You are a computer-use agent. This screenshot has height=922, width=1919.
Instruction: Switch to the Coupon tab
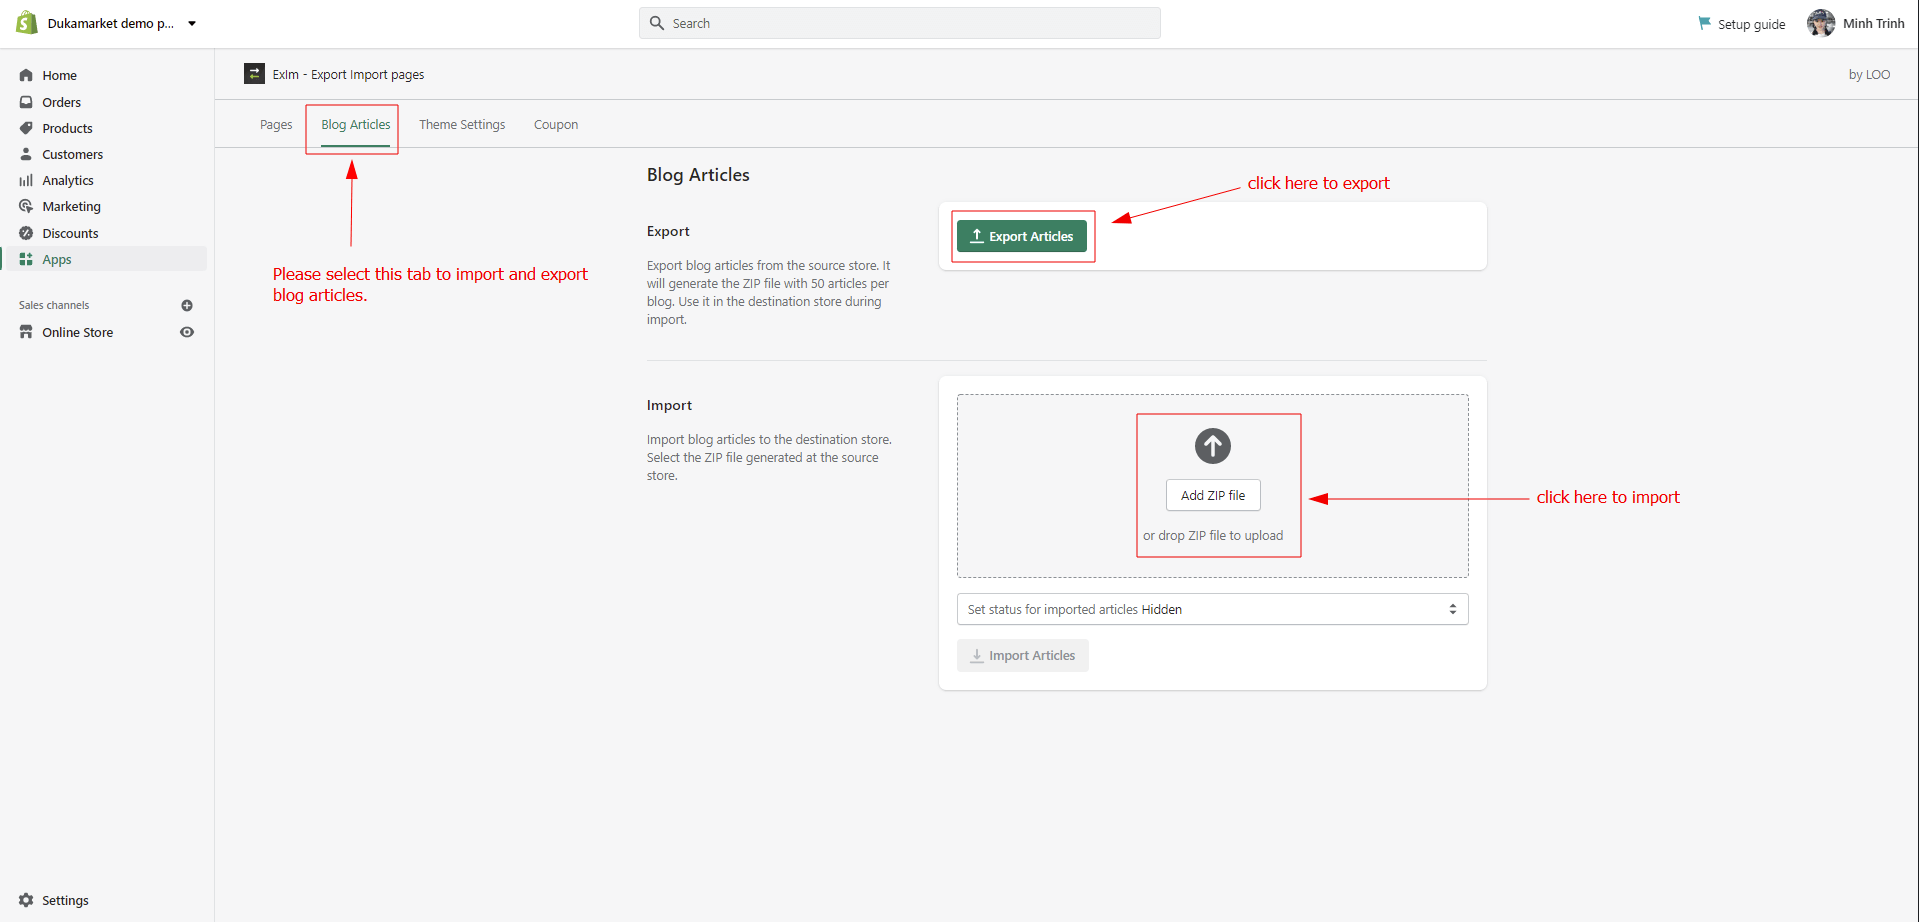(556, 125)
